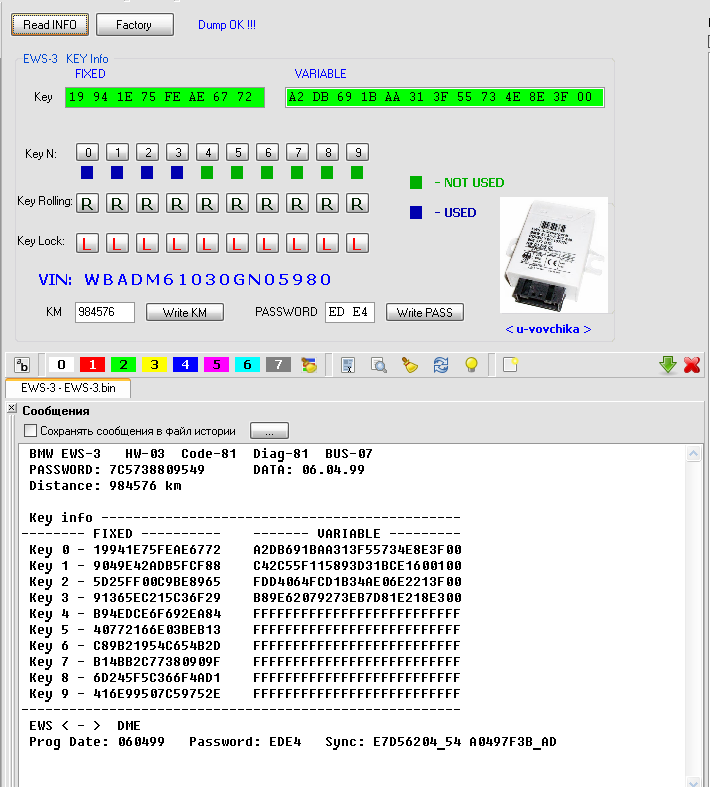Click the green down arrow icon
The image size is (710, 787).
pos(668,365)
